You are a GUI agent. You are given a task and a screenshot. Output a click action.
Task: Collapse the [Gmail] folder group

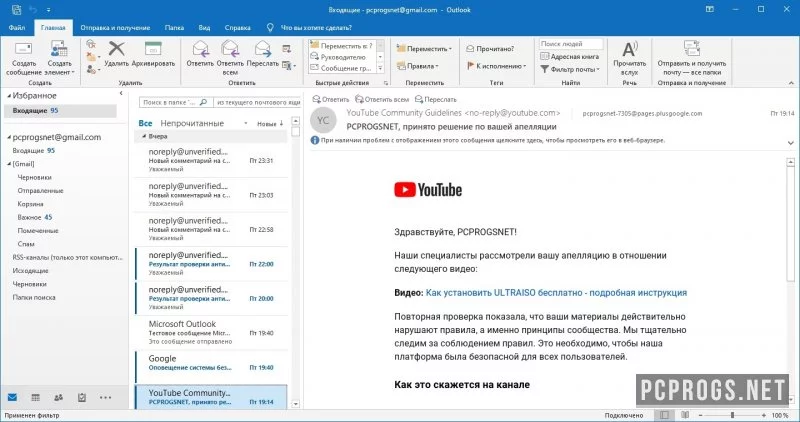(9, 164)
